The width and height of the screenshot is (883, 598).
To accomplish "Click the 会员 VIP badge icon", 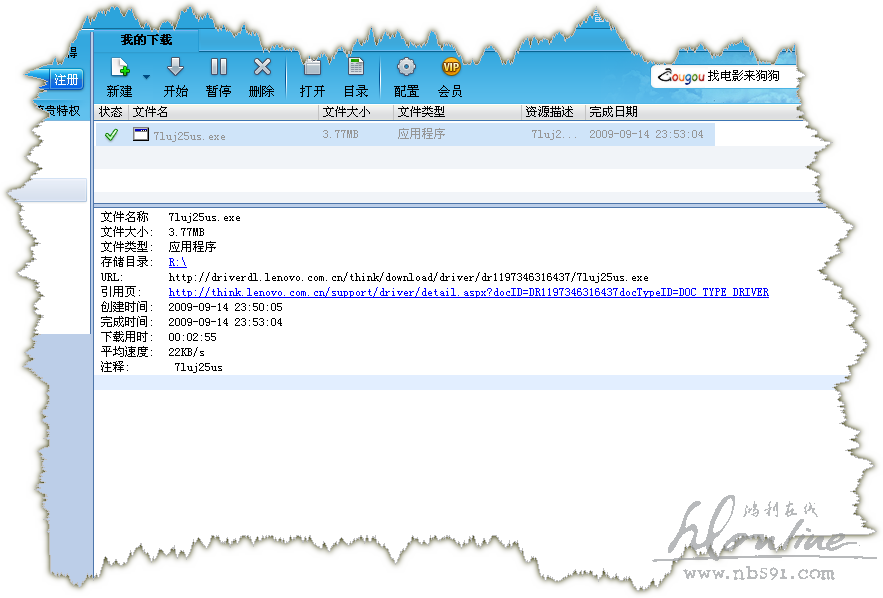I will click(450, 69).
